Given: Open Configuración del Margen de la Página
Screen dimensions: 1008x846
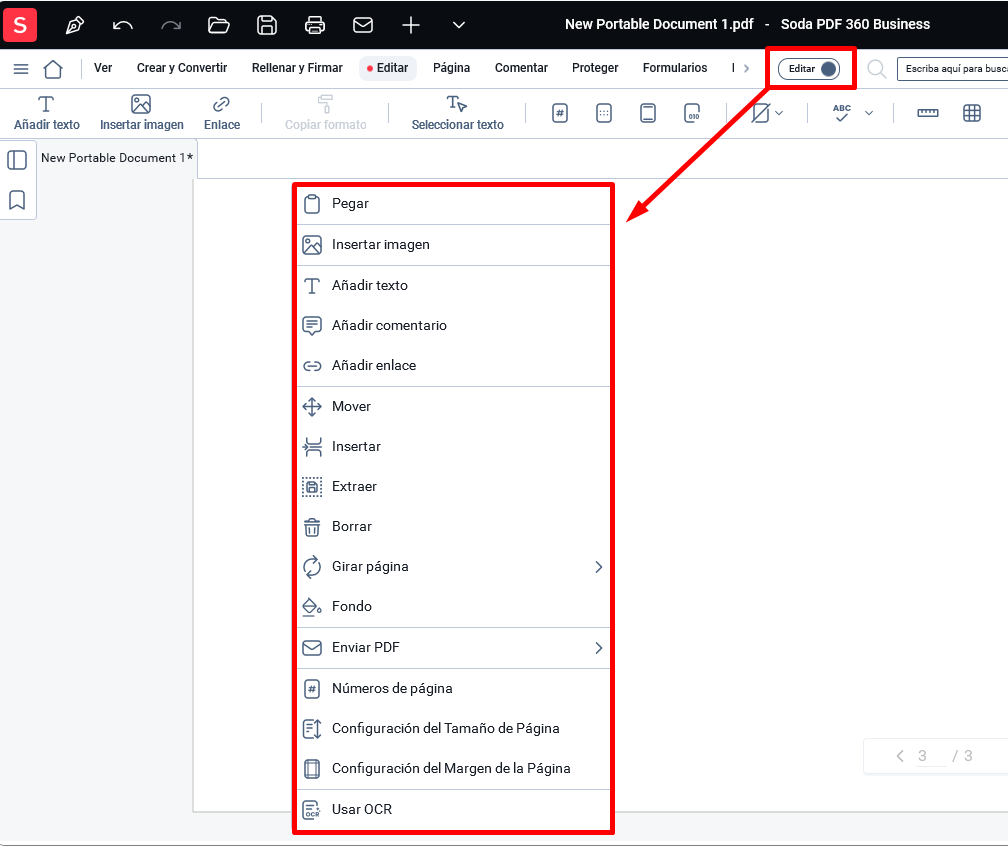Looking at the screenshot, I should pos(453,768).
